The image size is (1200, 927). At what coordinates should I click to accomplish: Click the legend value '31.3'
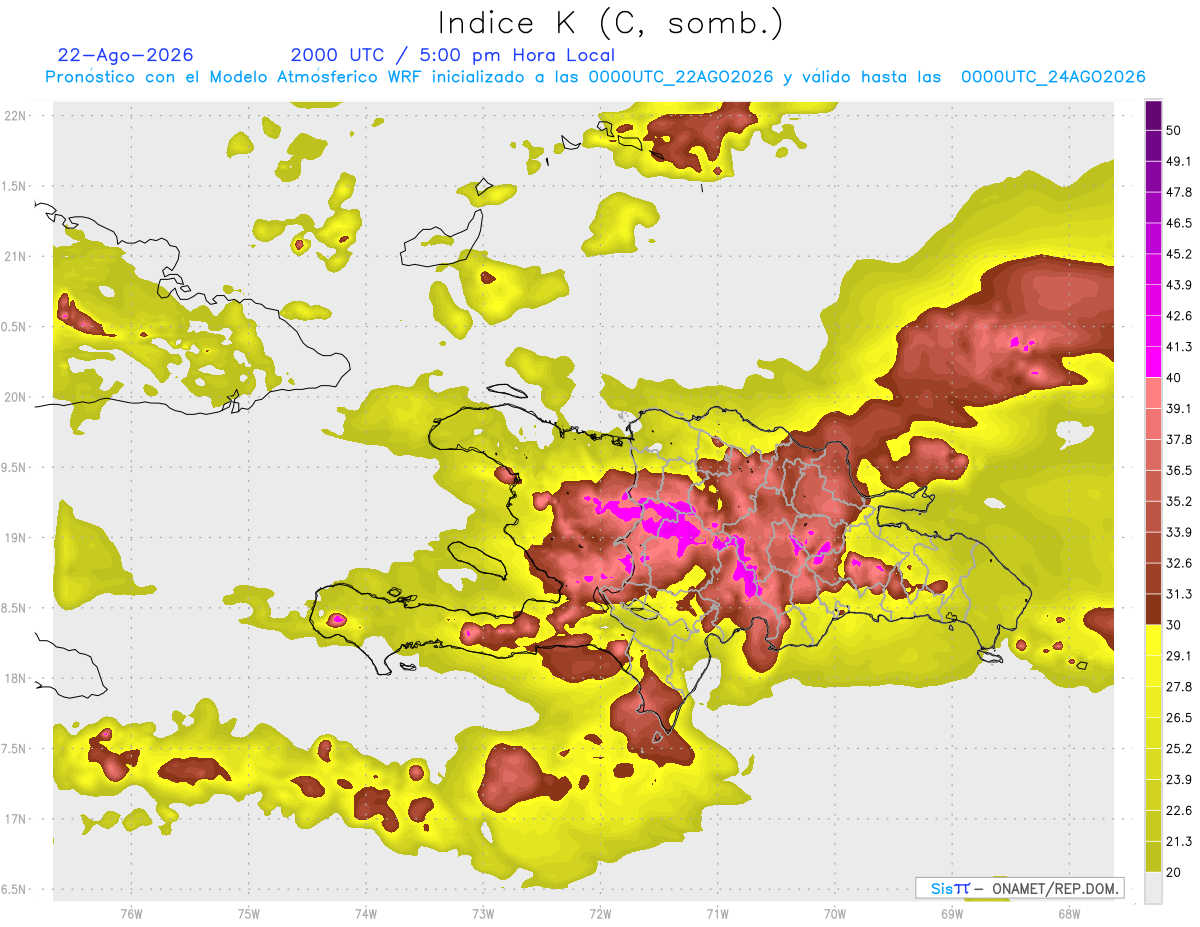(1178, 594)
